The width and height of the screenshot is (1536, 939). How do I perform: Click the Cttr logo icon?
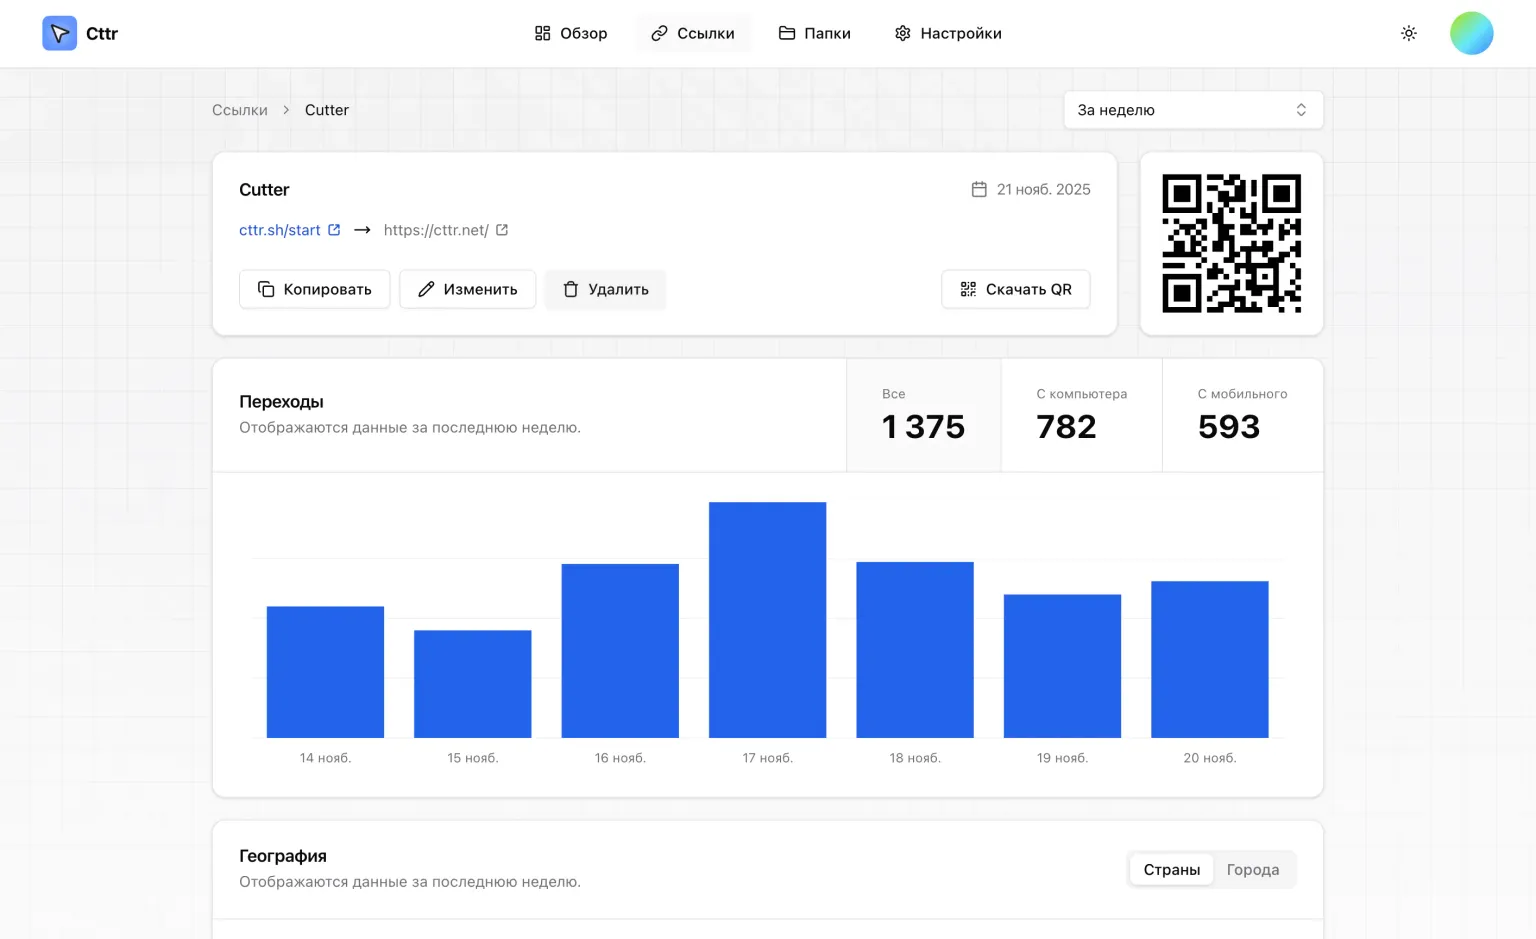(x=59, y=33)
